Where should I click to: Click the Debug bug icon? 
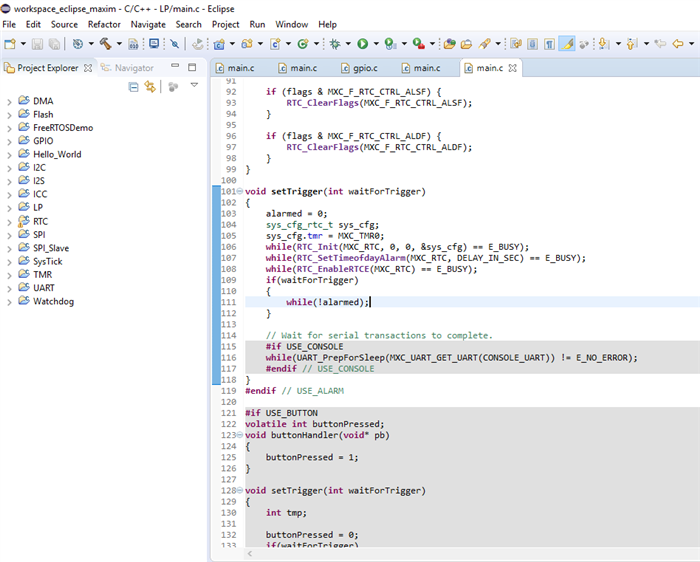coord(335,44)
